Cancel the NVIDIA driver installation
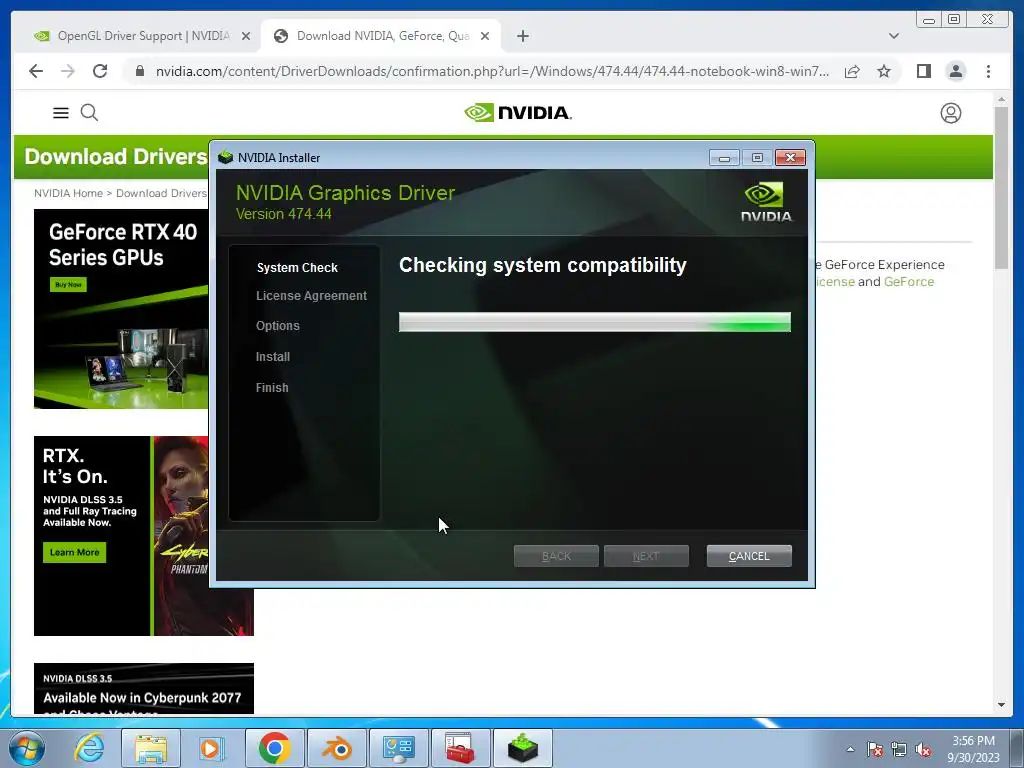The image size is (1024, 768). (748, 556)
